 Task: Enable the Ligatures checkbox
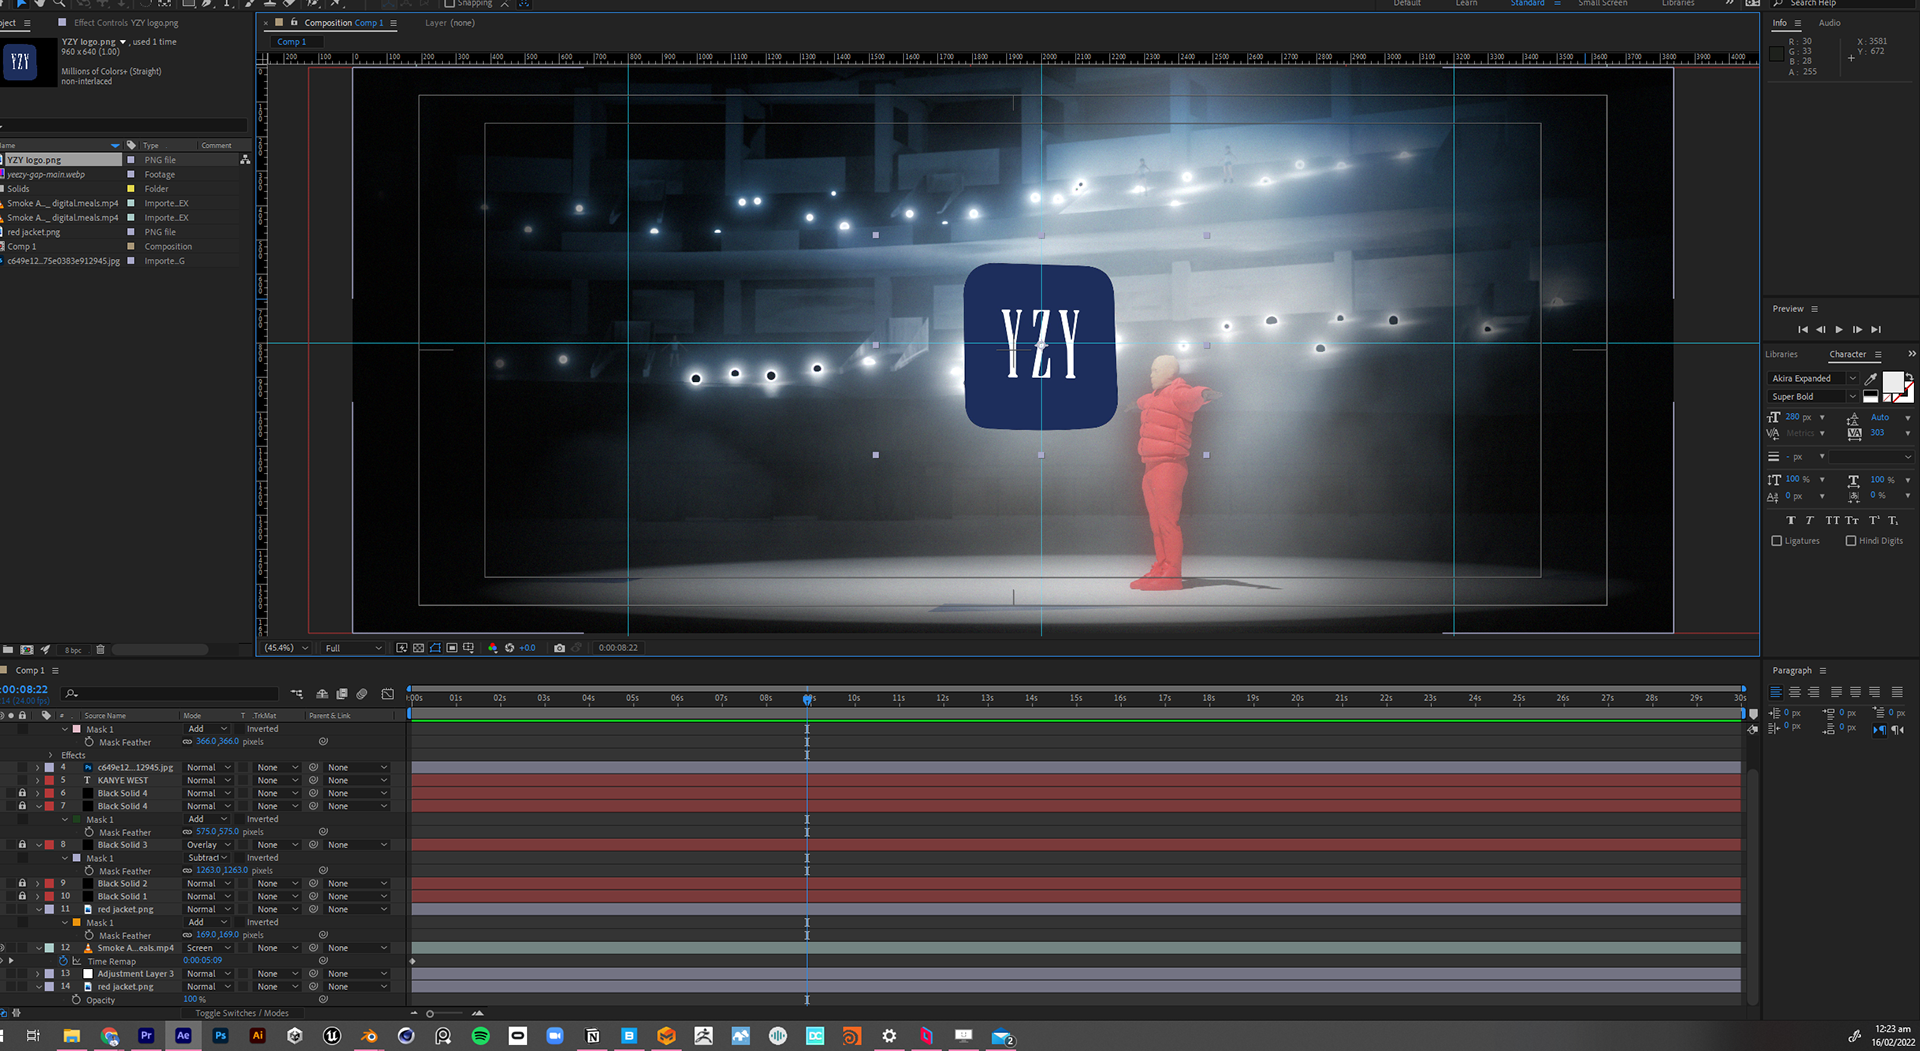[x=1777, y=541]
